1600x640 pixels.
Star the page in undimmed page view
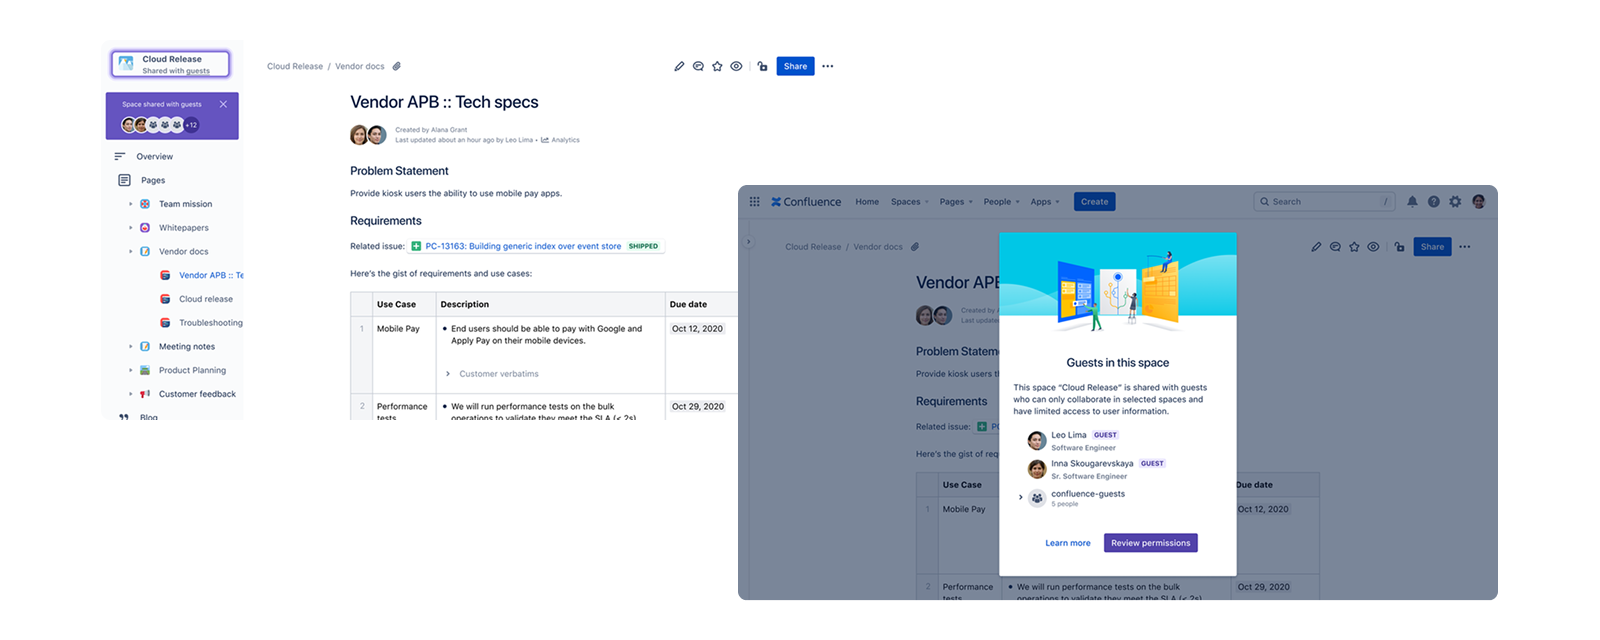click(717, 67)
